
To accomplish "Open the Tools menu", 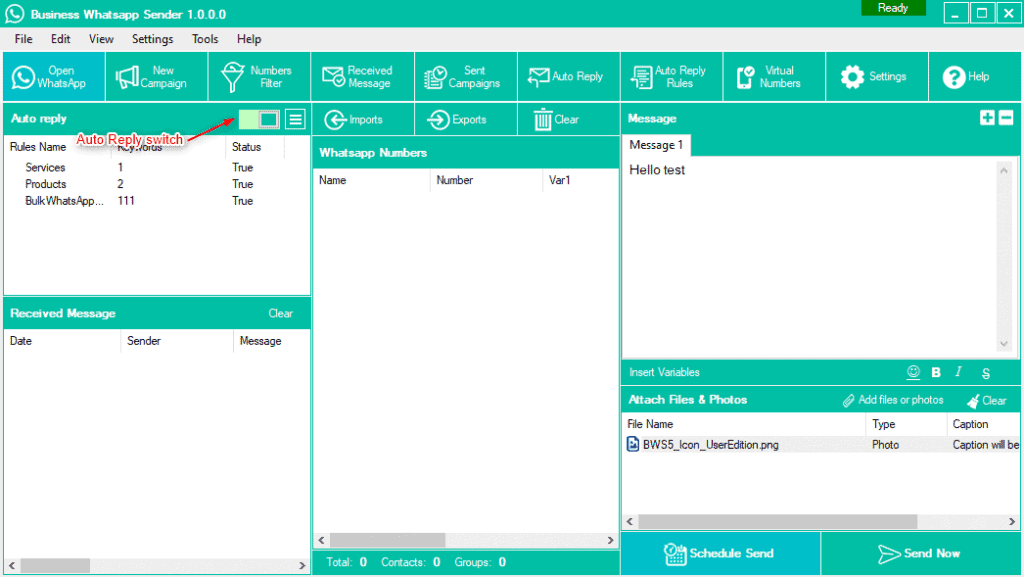I will coord(205,39).
